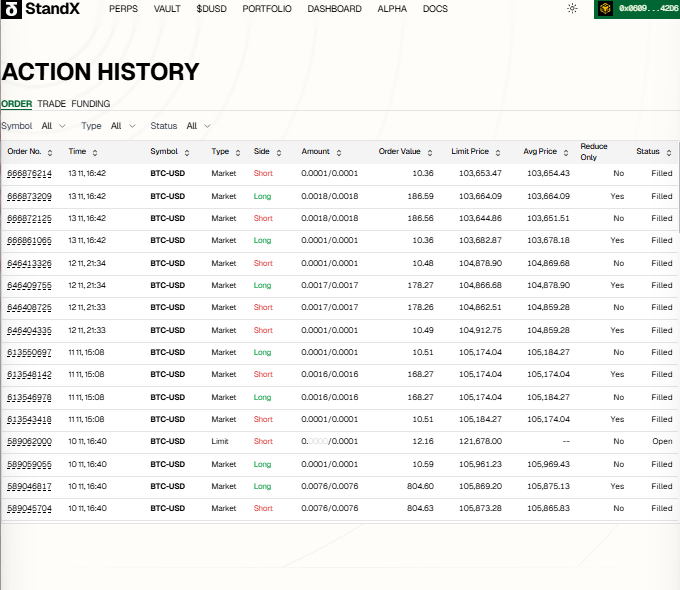Open order number 646413326
This screenshot has height=590, width=680.
point(29,263)
